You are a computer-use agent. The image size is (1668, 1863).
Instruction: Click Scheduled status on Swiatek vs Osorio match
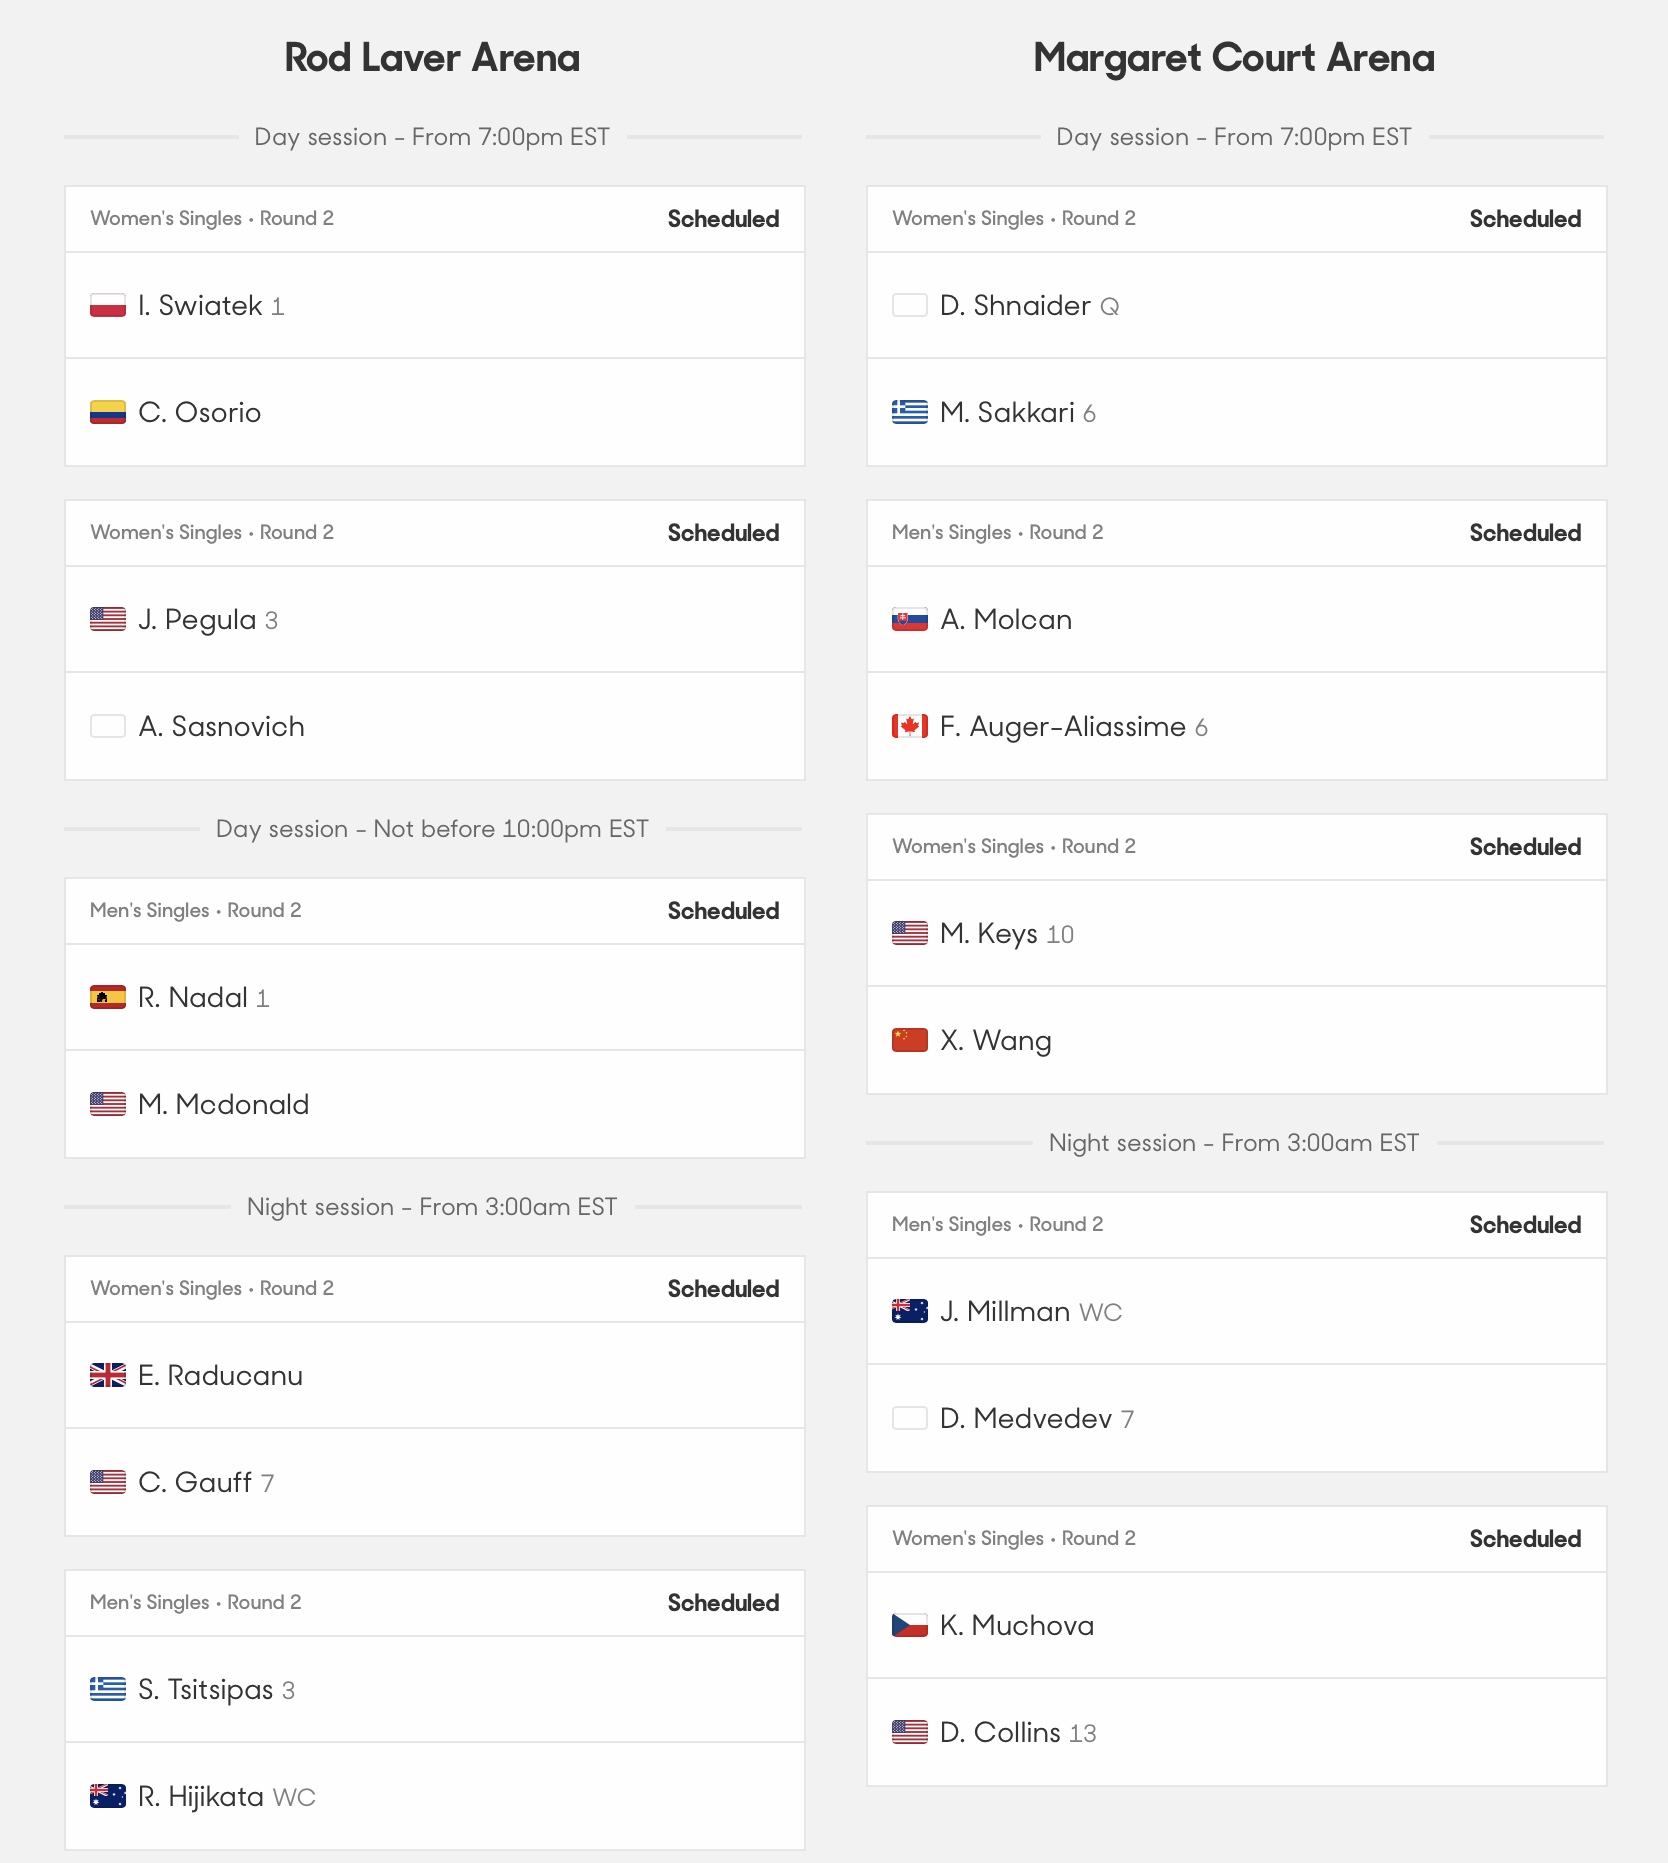pyautogui.click(x=723, y=219)
